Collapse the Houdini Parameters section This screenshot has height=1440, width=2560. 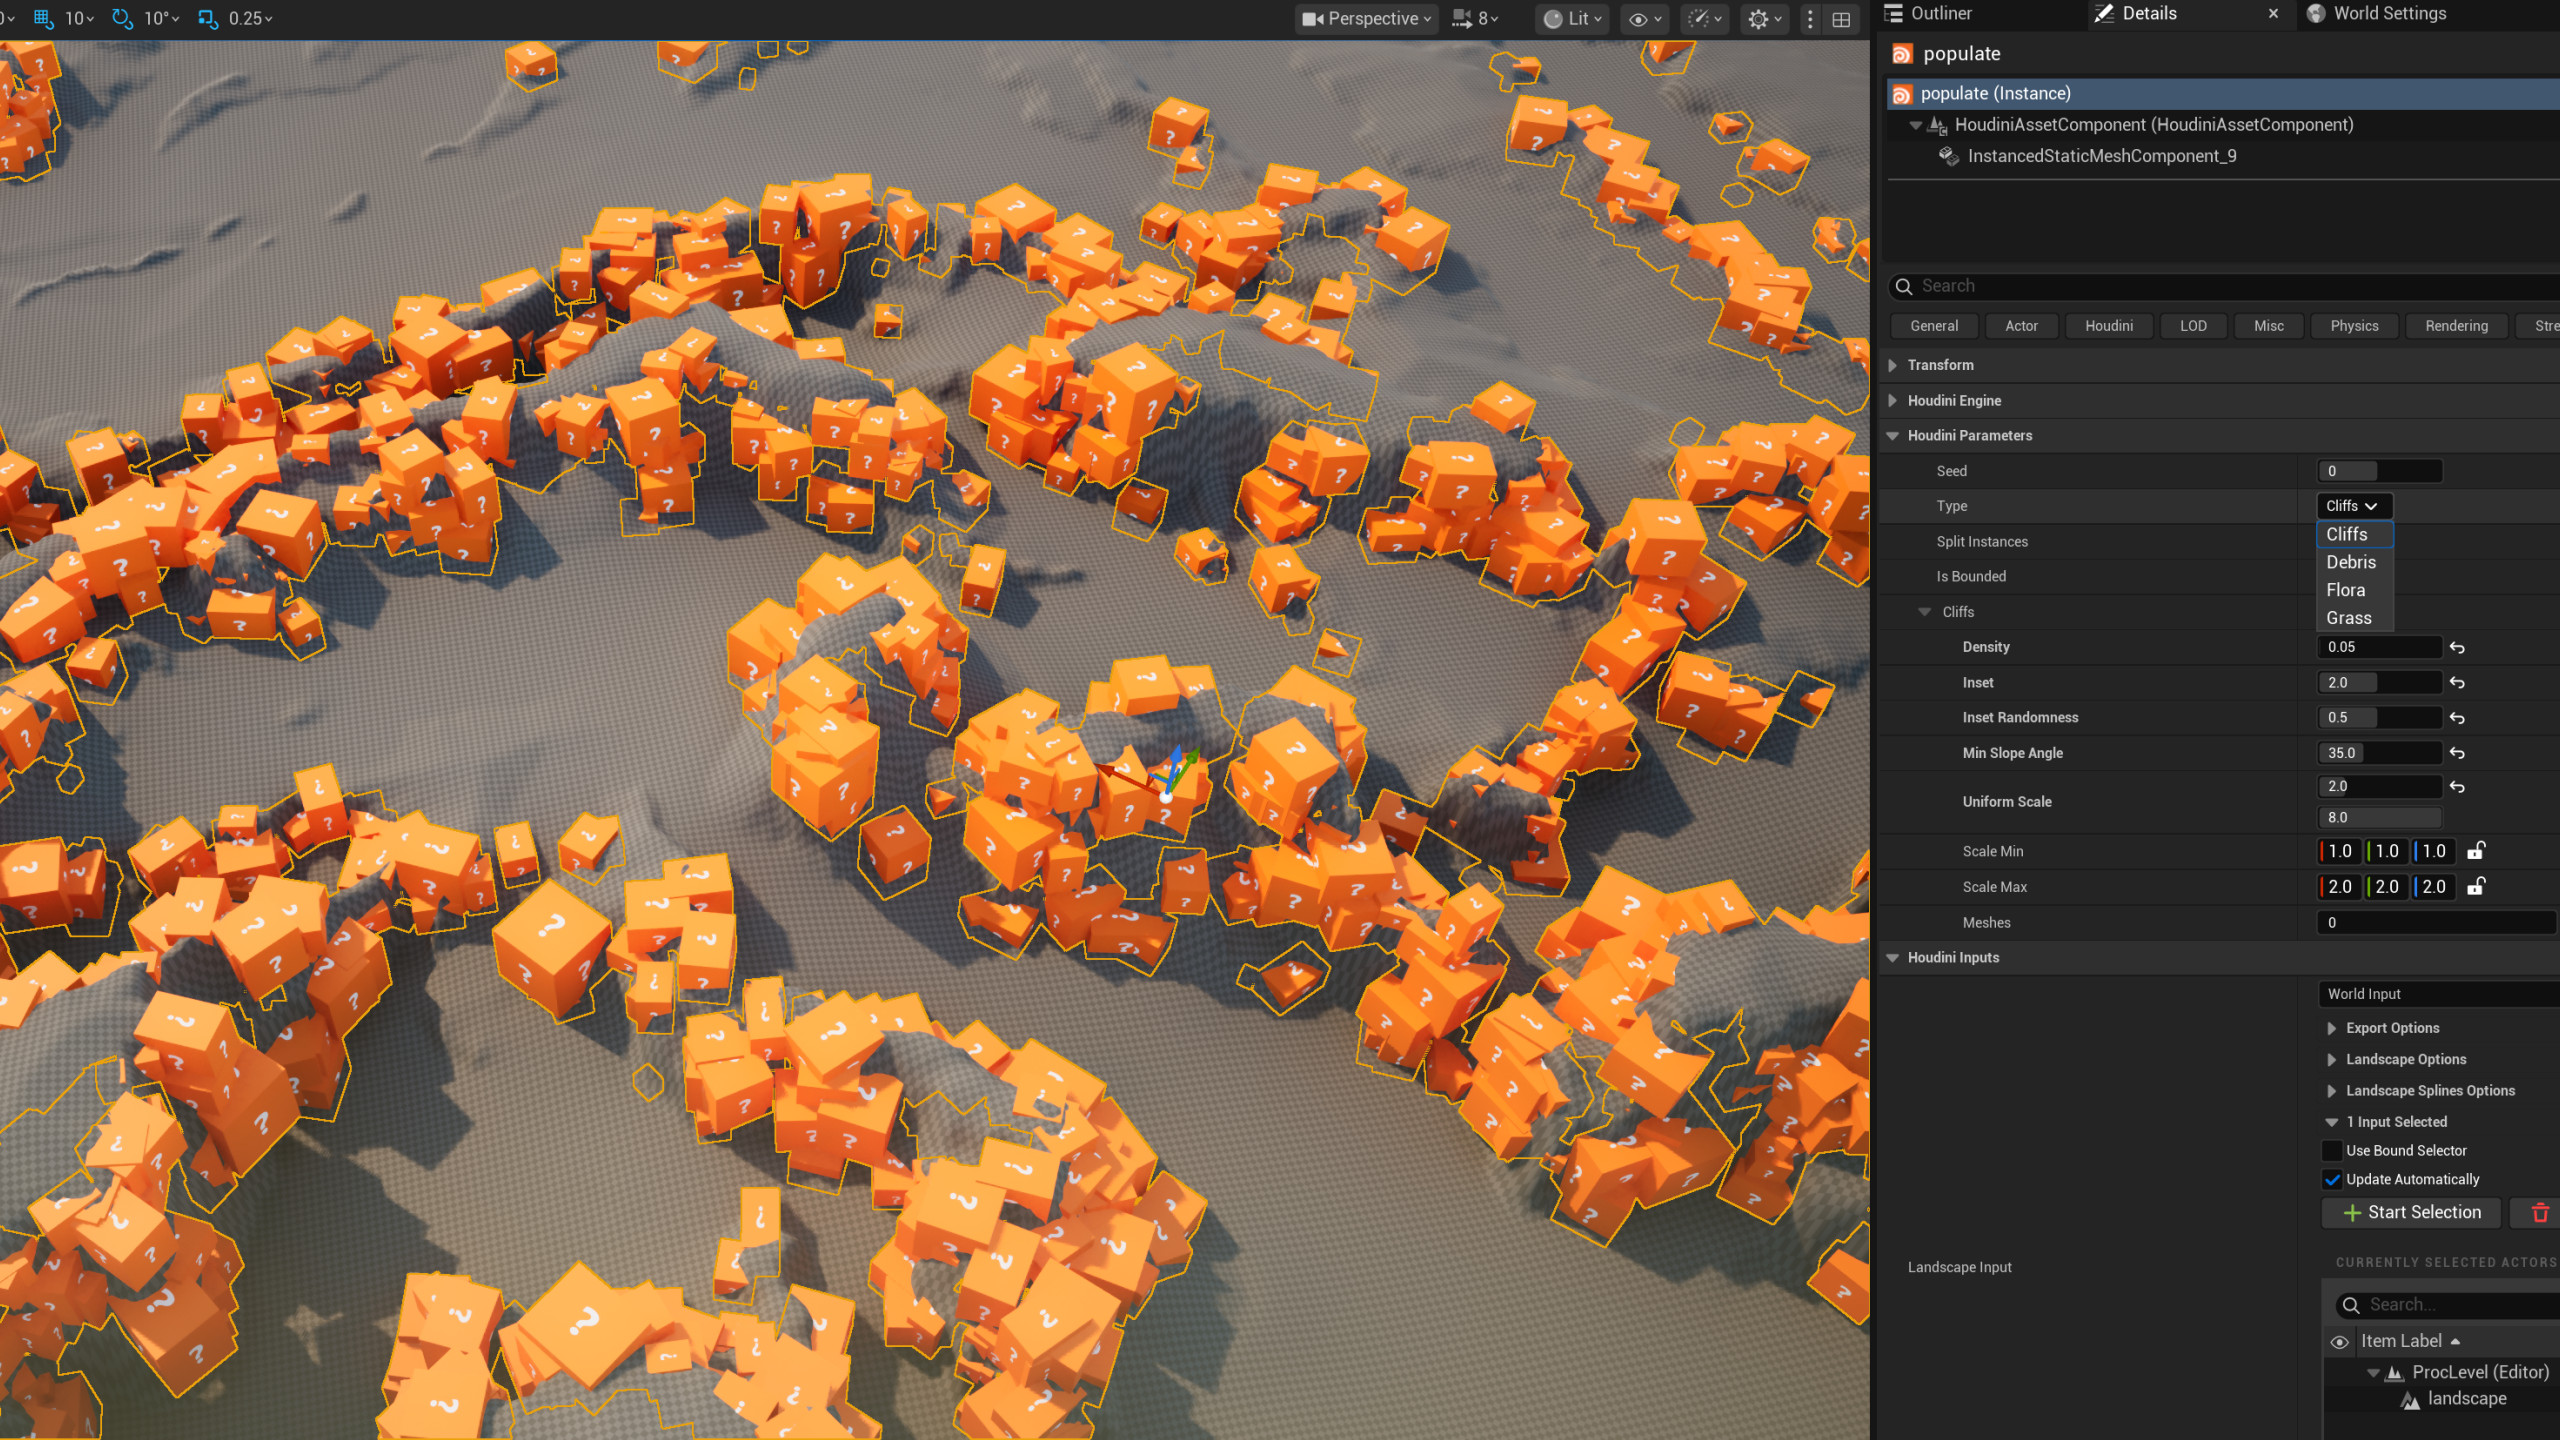click(1893, 435)
